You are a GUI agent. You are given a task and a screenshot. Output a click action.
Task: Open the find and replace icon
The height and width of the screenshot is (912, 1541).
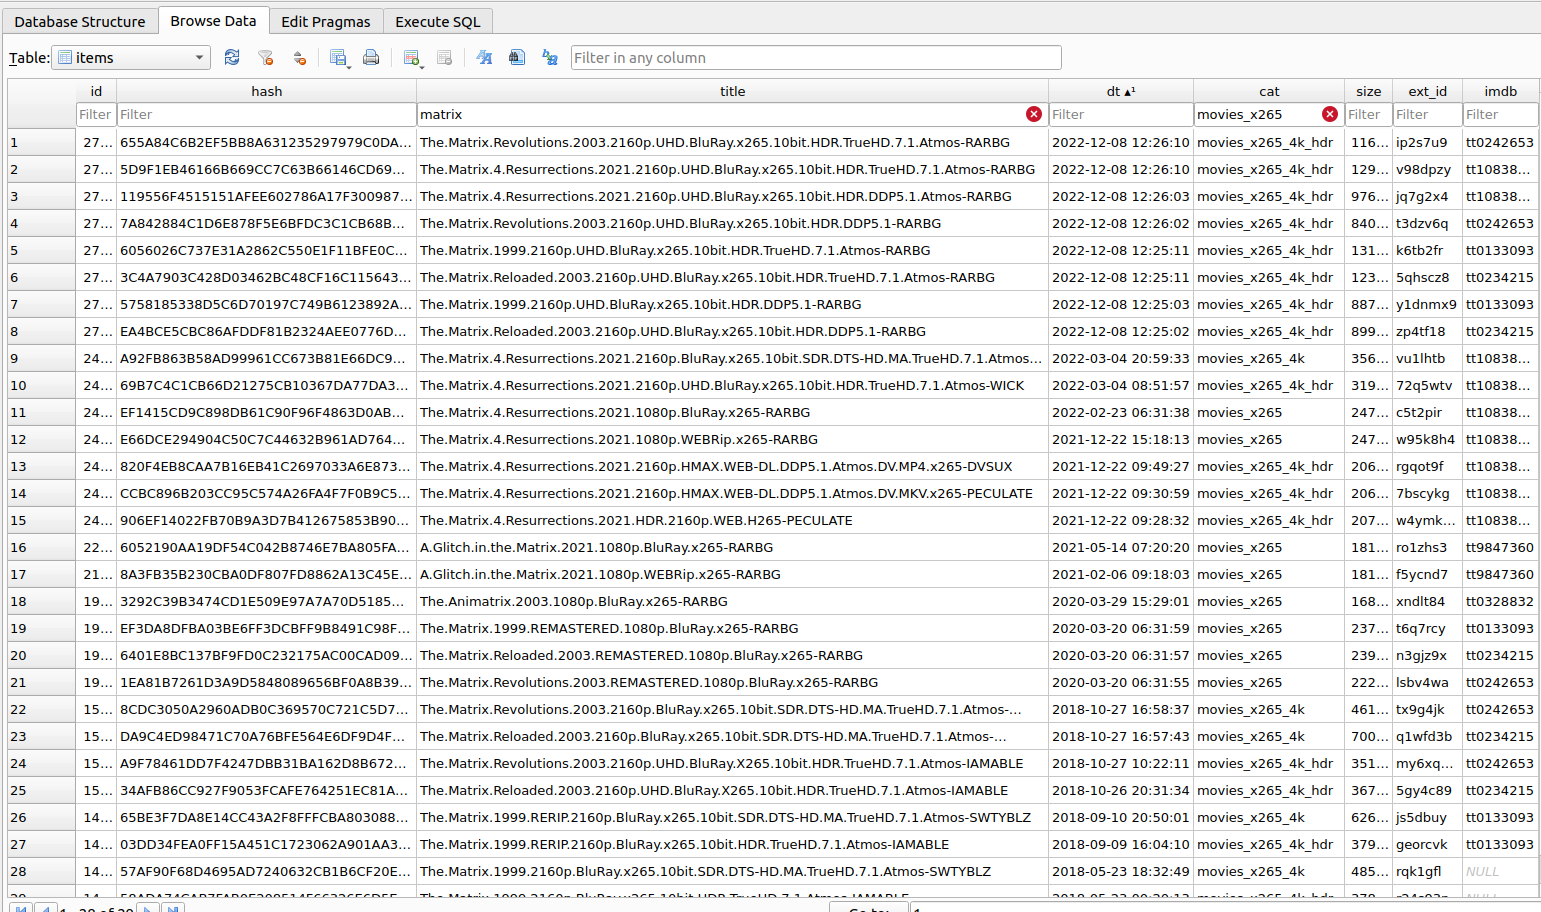550,58
